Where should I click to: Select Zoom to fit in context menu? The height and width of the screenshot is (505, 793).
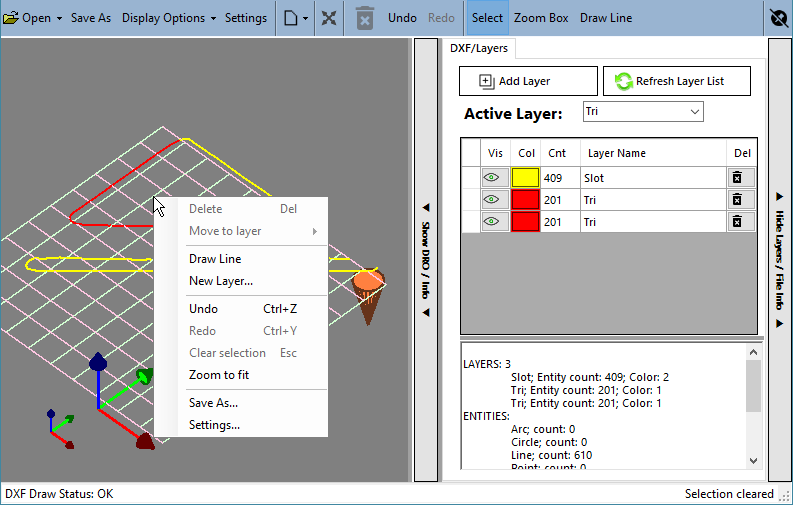point(241,375)
